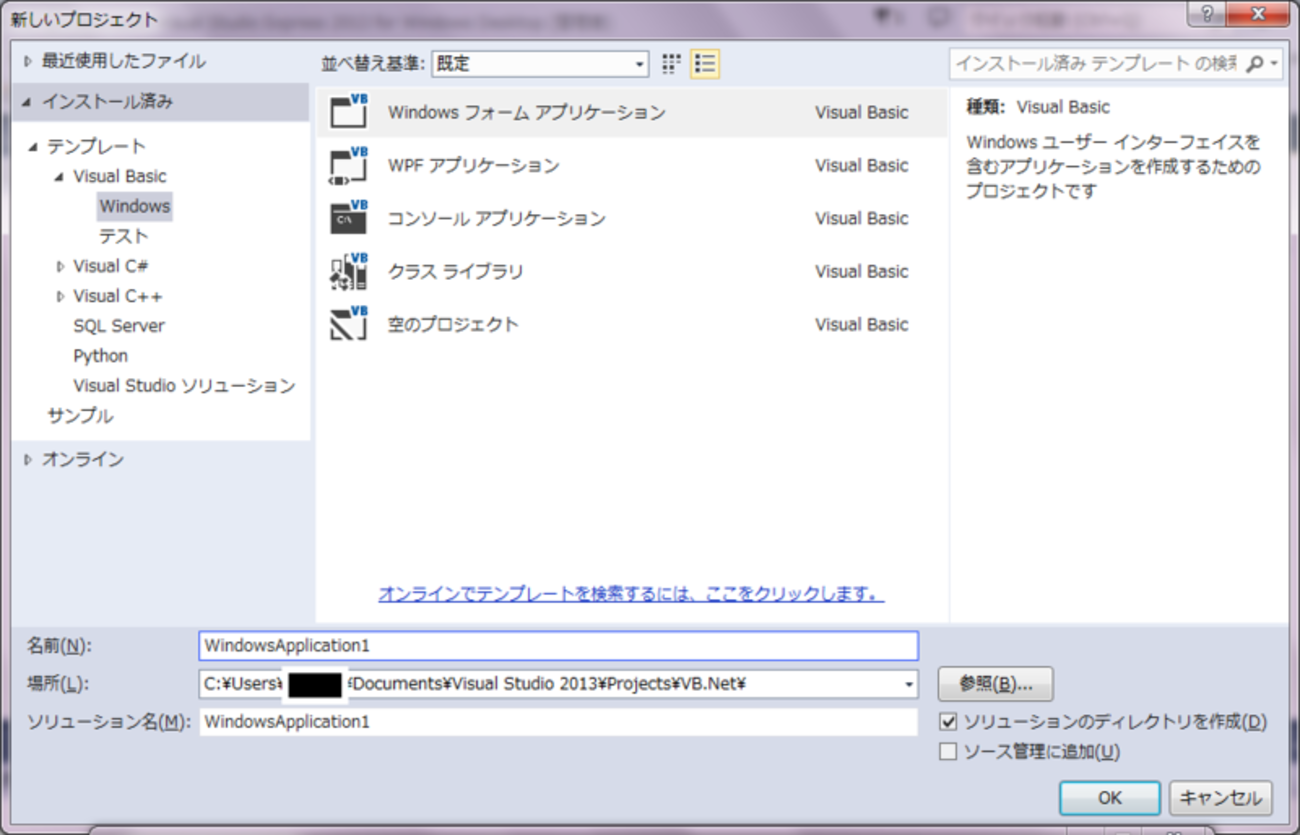Expand the Visual C# node
The image size is (1300, 835).
(x=59, y=265)
